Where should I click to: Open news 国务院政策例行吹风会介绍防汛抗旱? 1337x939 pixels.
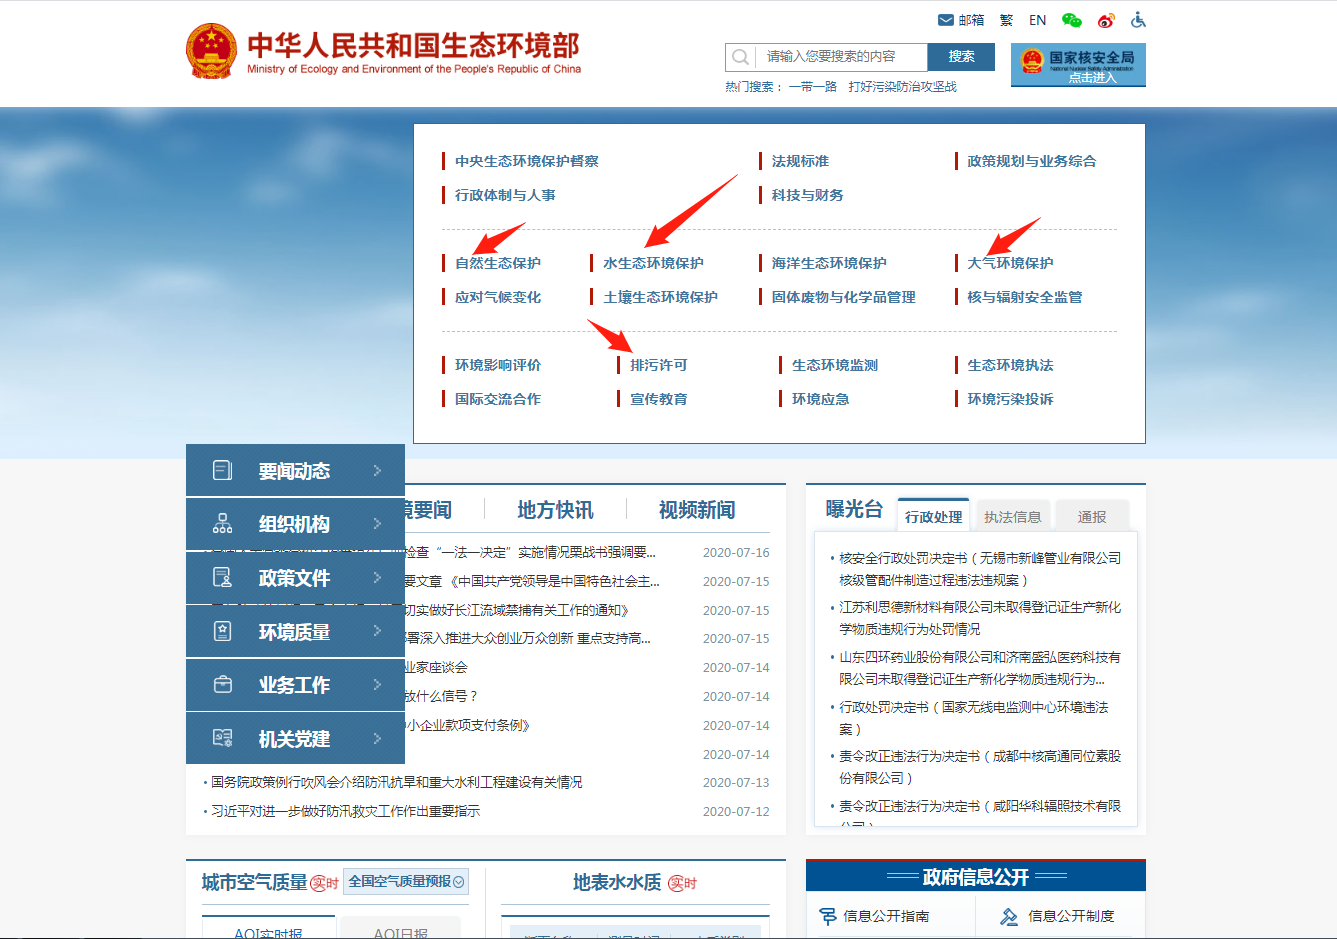pyautogui.click(x=396, y=782)
